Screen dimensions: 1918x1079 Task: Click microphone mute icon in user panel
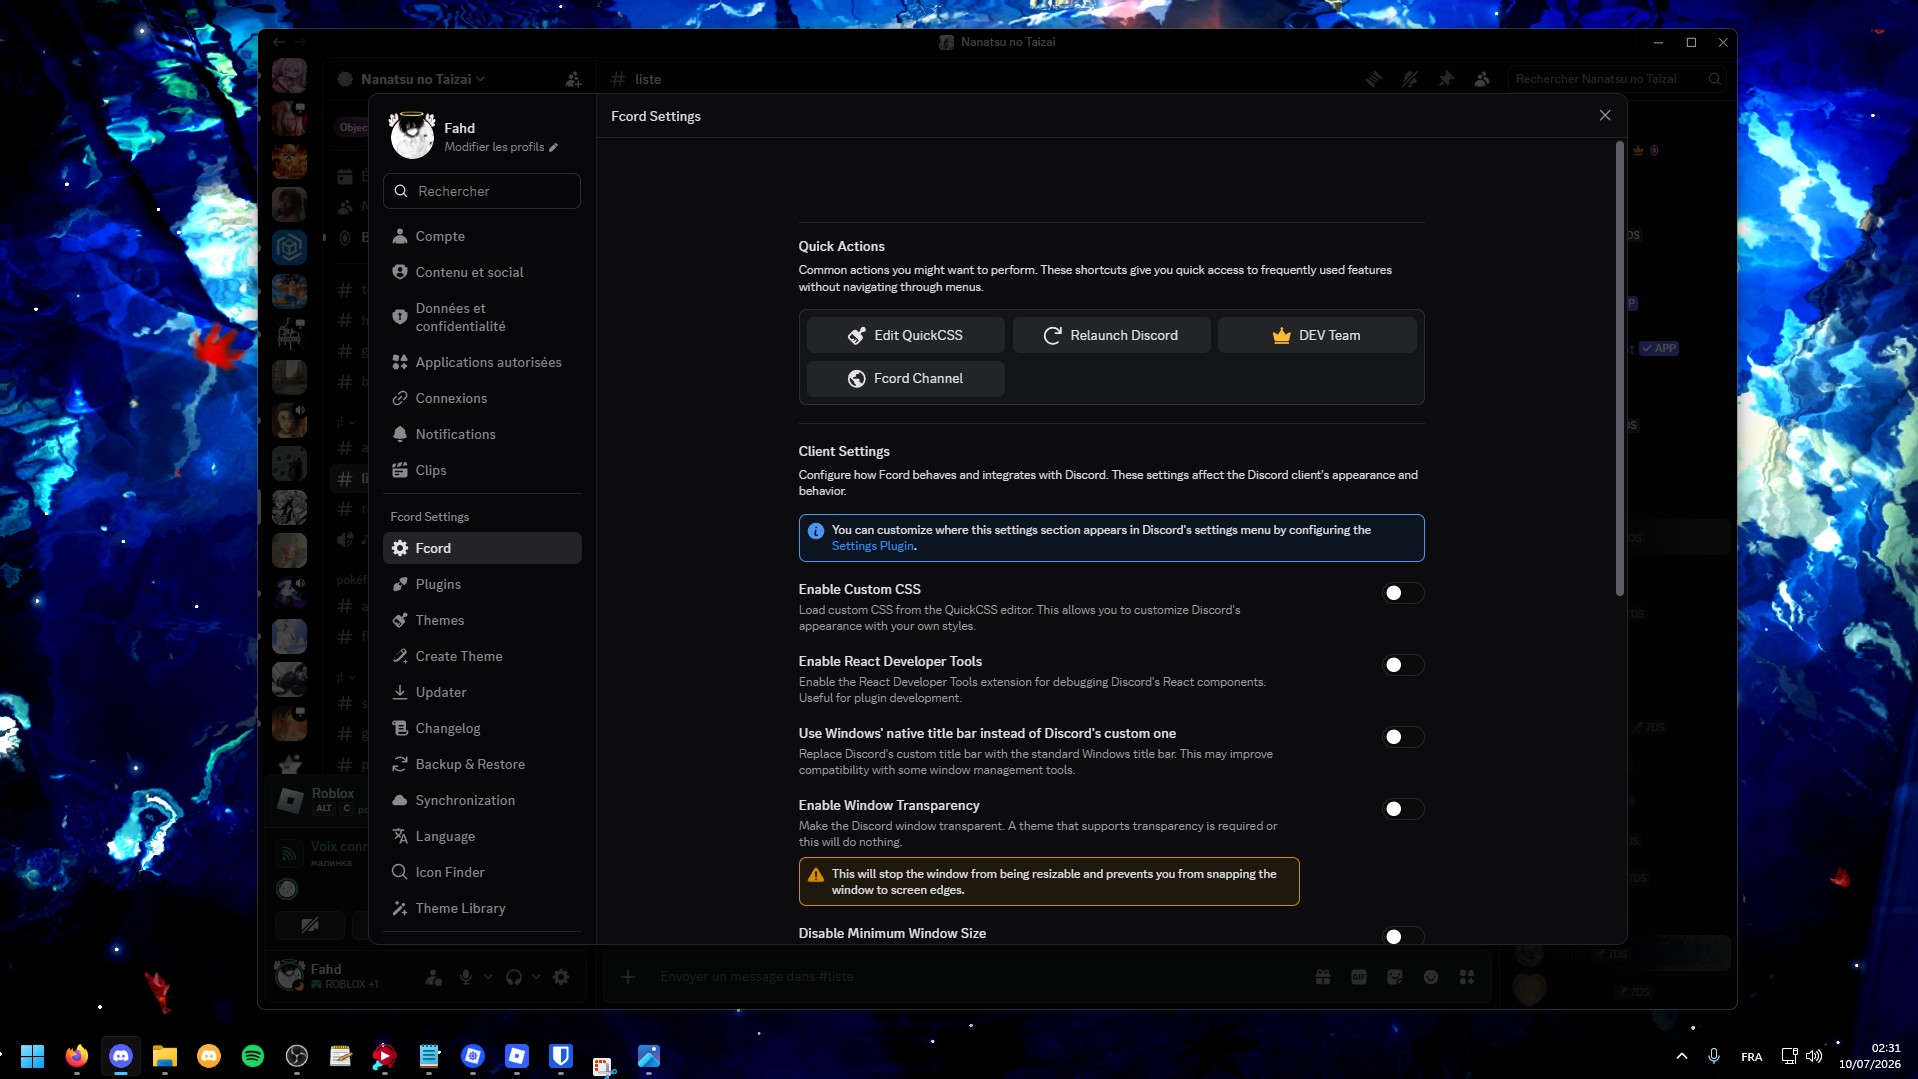pos(466,977)
